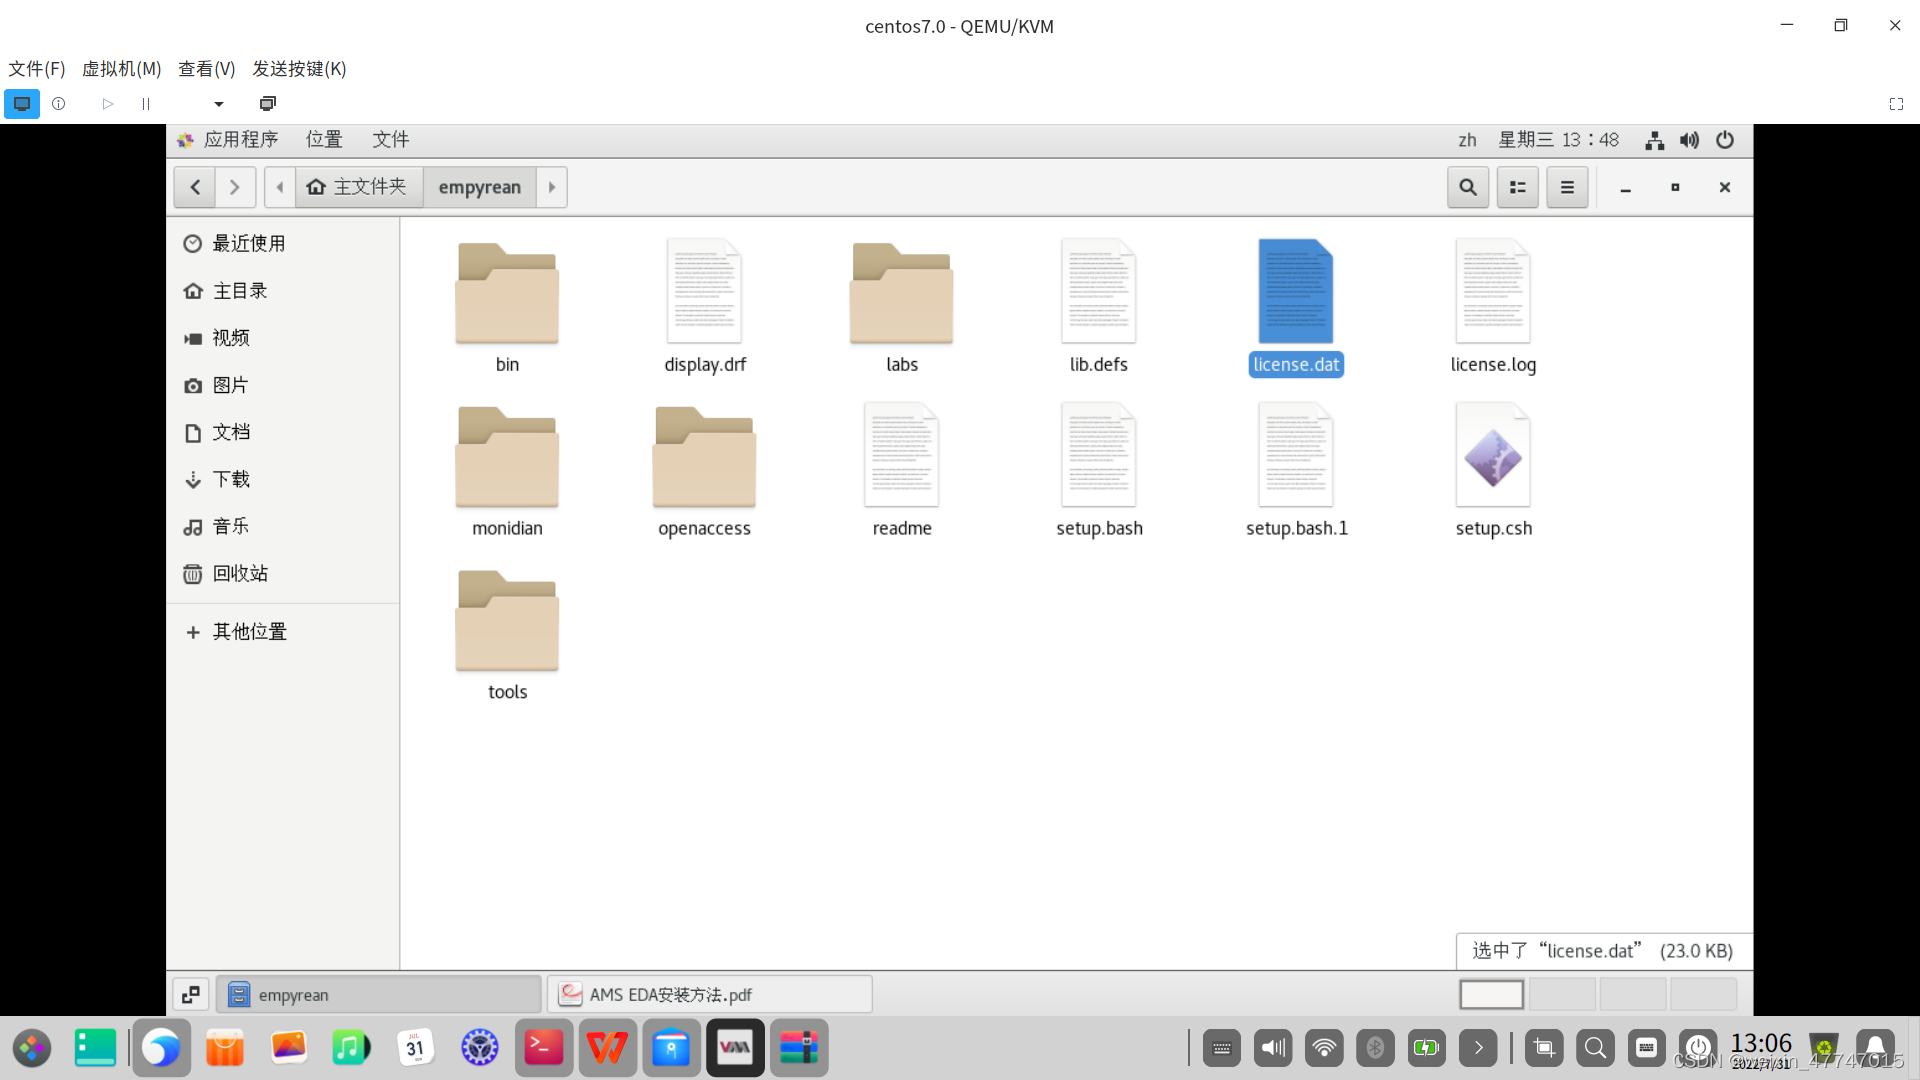Click the volume icon in CentOS top bar

1689,140
